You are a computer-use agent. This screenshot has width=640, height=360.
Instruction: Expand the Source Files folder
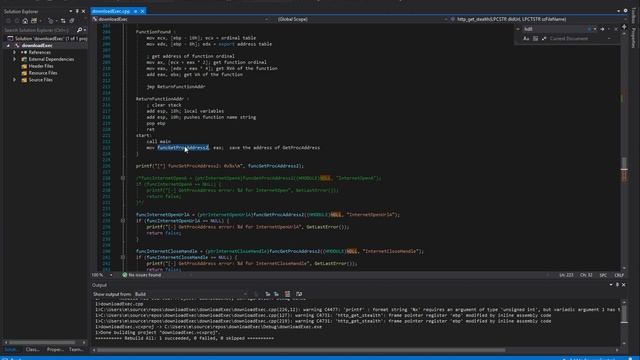[x=14, y=80]
